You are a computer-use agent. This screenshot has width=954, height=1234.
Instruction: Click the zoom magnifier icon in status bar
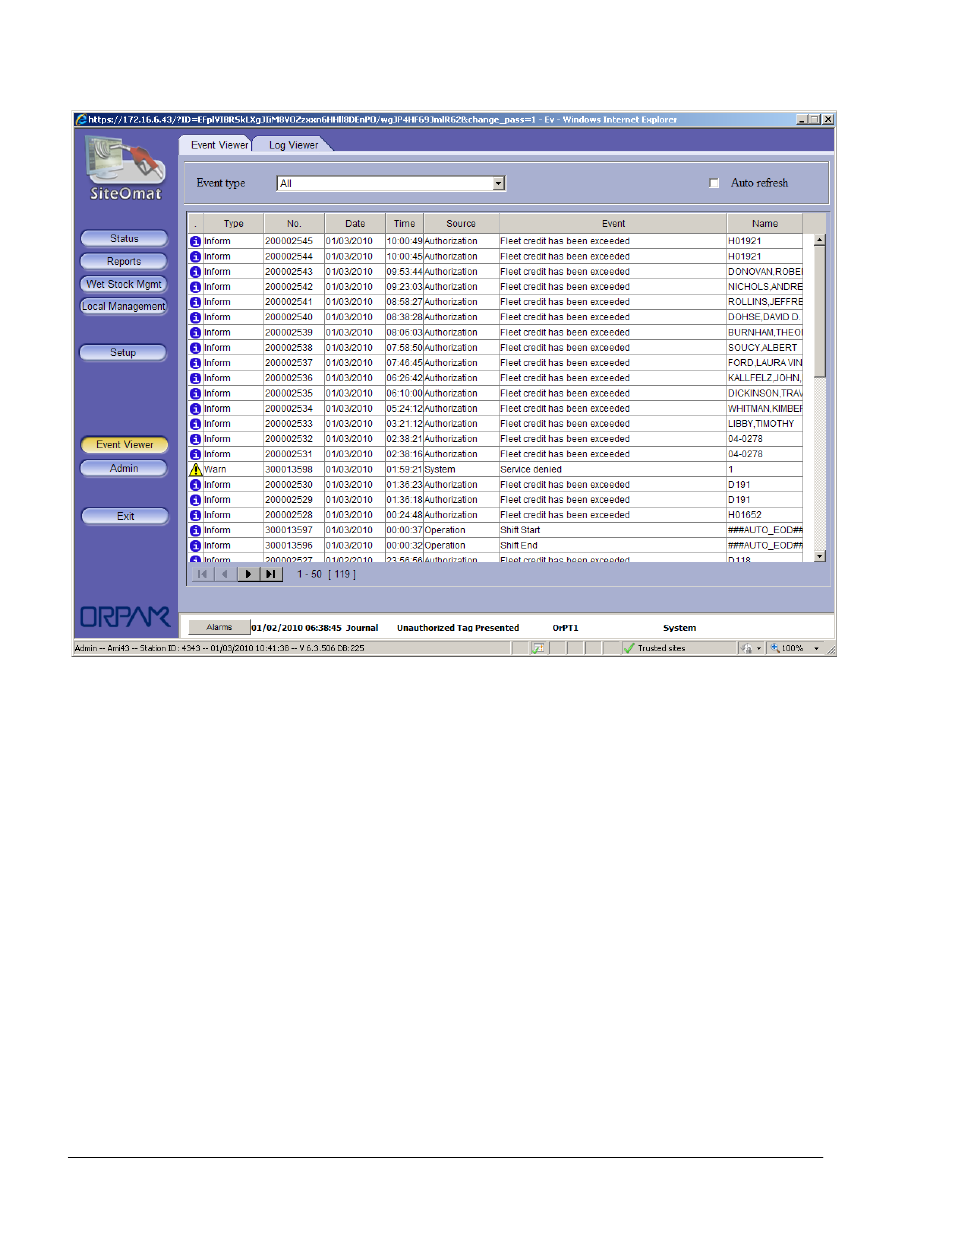(x=775, y=648)
